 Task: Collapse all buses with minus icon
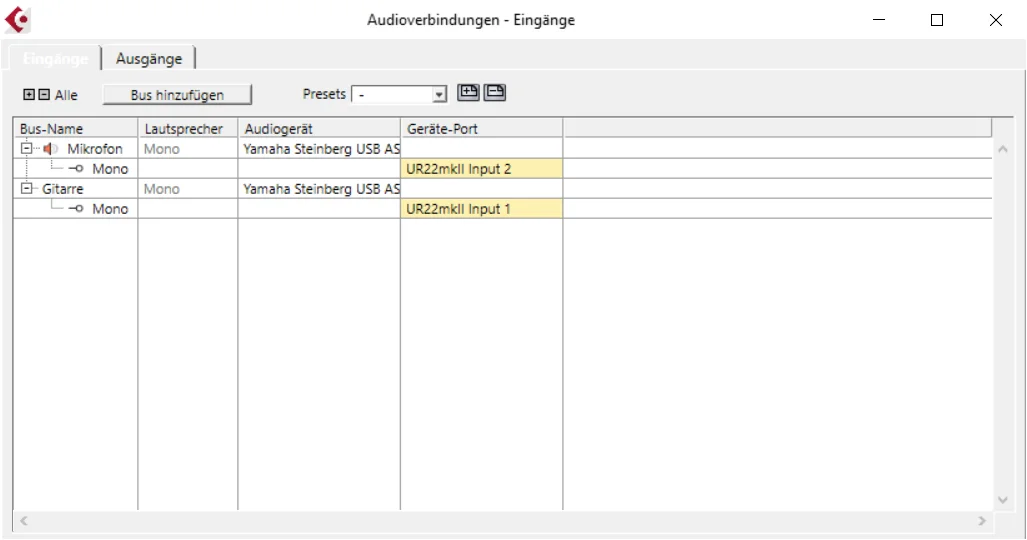[x=44, y=94]
